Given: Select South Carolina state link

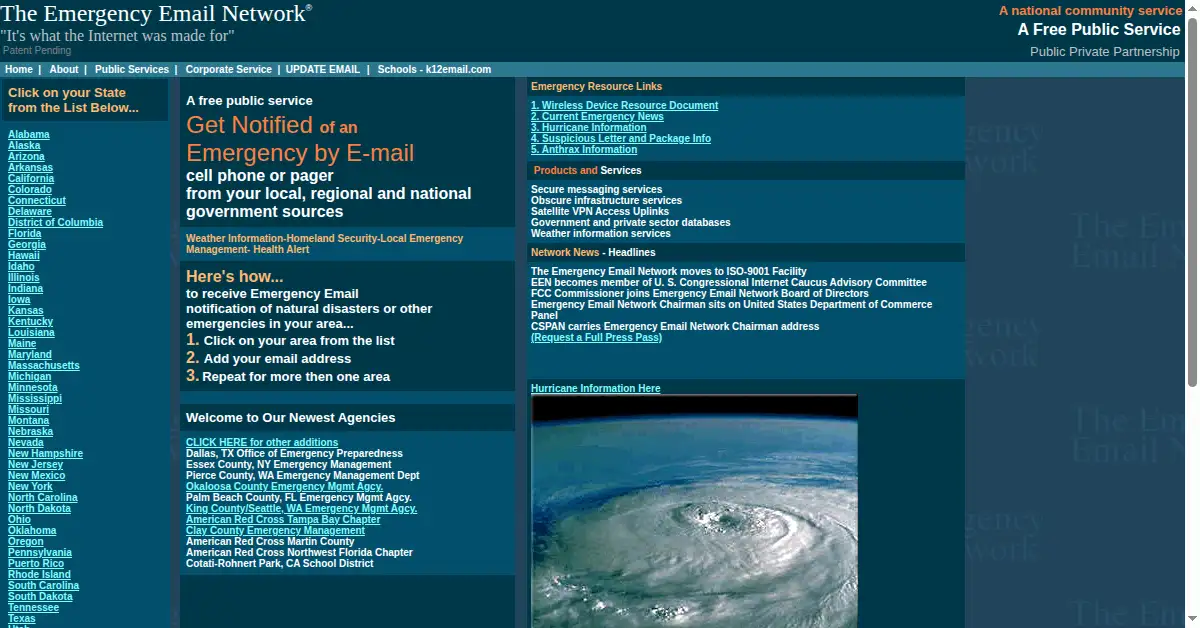Looking at the screenshot, I should (x=43, y=585).
